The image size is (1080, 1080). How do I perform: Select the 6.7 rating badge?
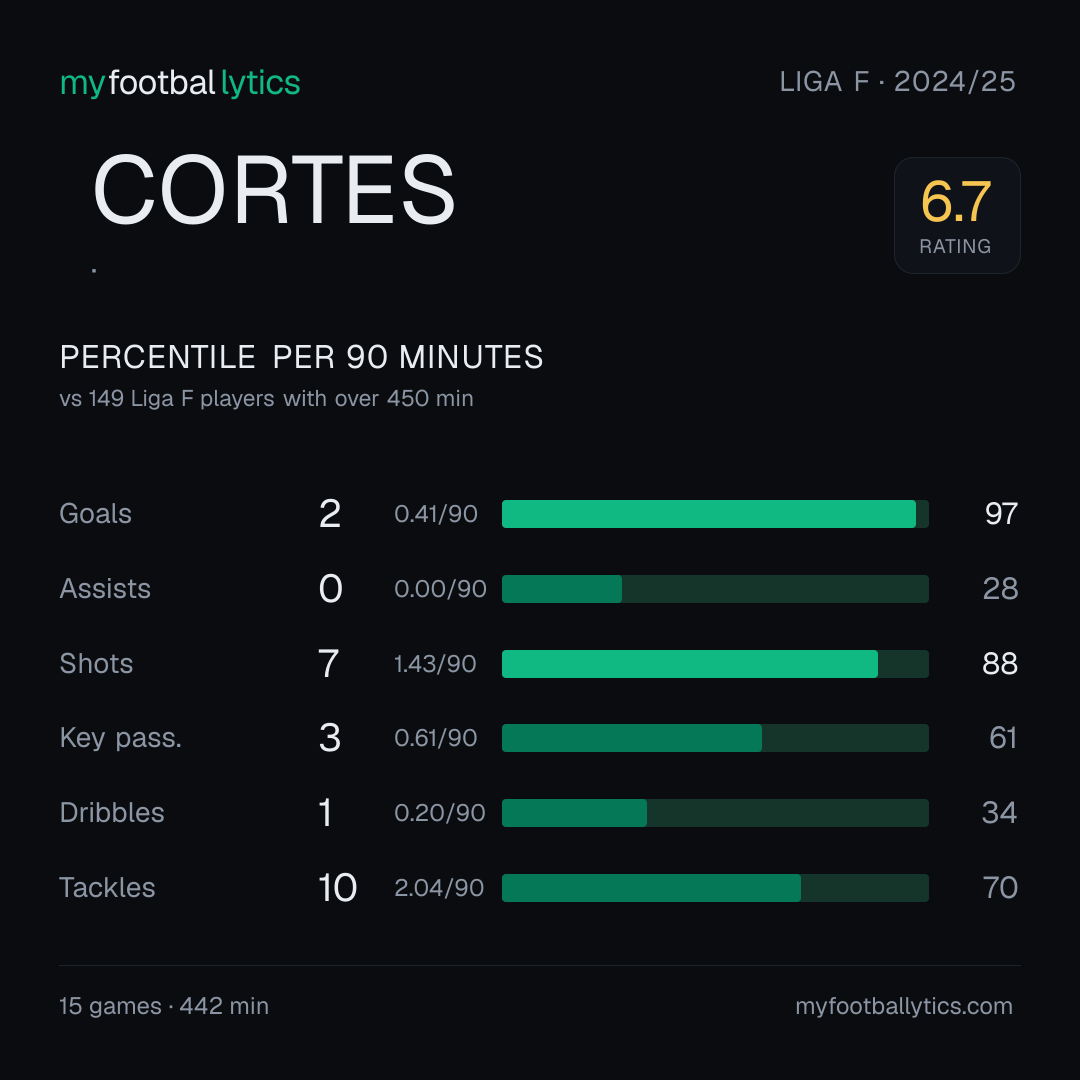pos(957,216)
